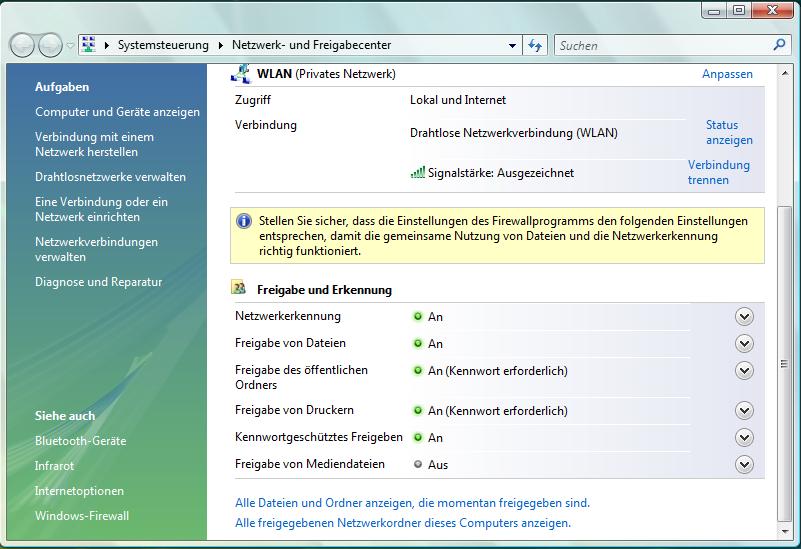
Task: Open Eine Verbindung oder ein Netzwerk einrichten
Action: point(101,209)
